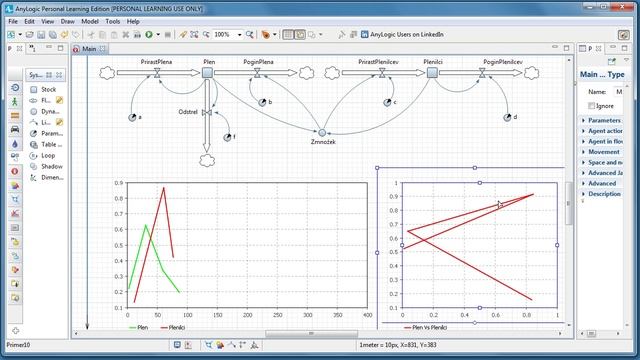Select parameter d on the canvas
Viewport: 640px width, 360px height.
click(x=507, y=118)
